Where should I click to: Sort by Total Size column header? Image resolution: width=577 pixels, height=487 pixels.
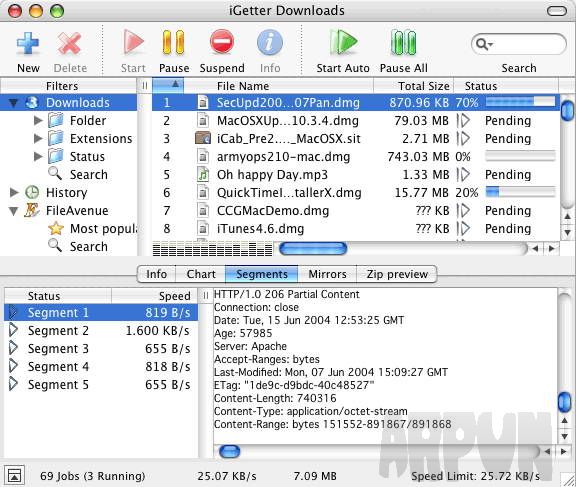coord(414,86)
